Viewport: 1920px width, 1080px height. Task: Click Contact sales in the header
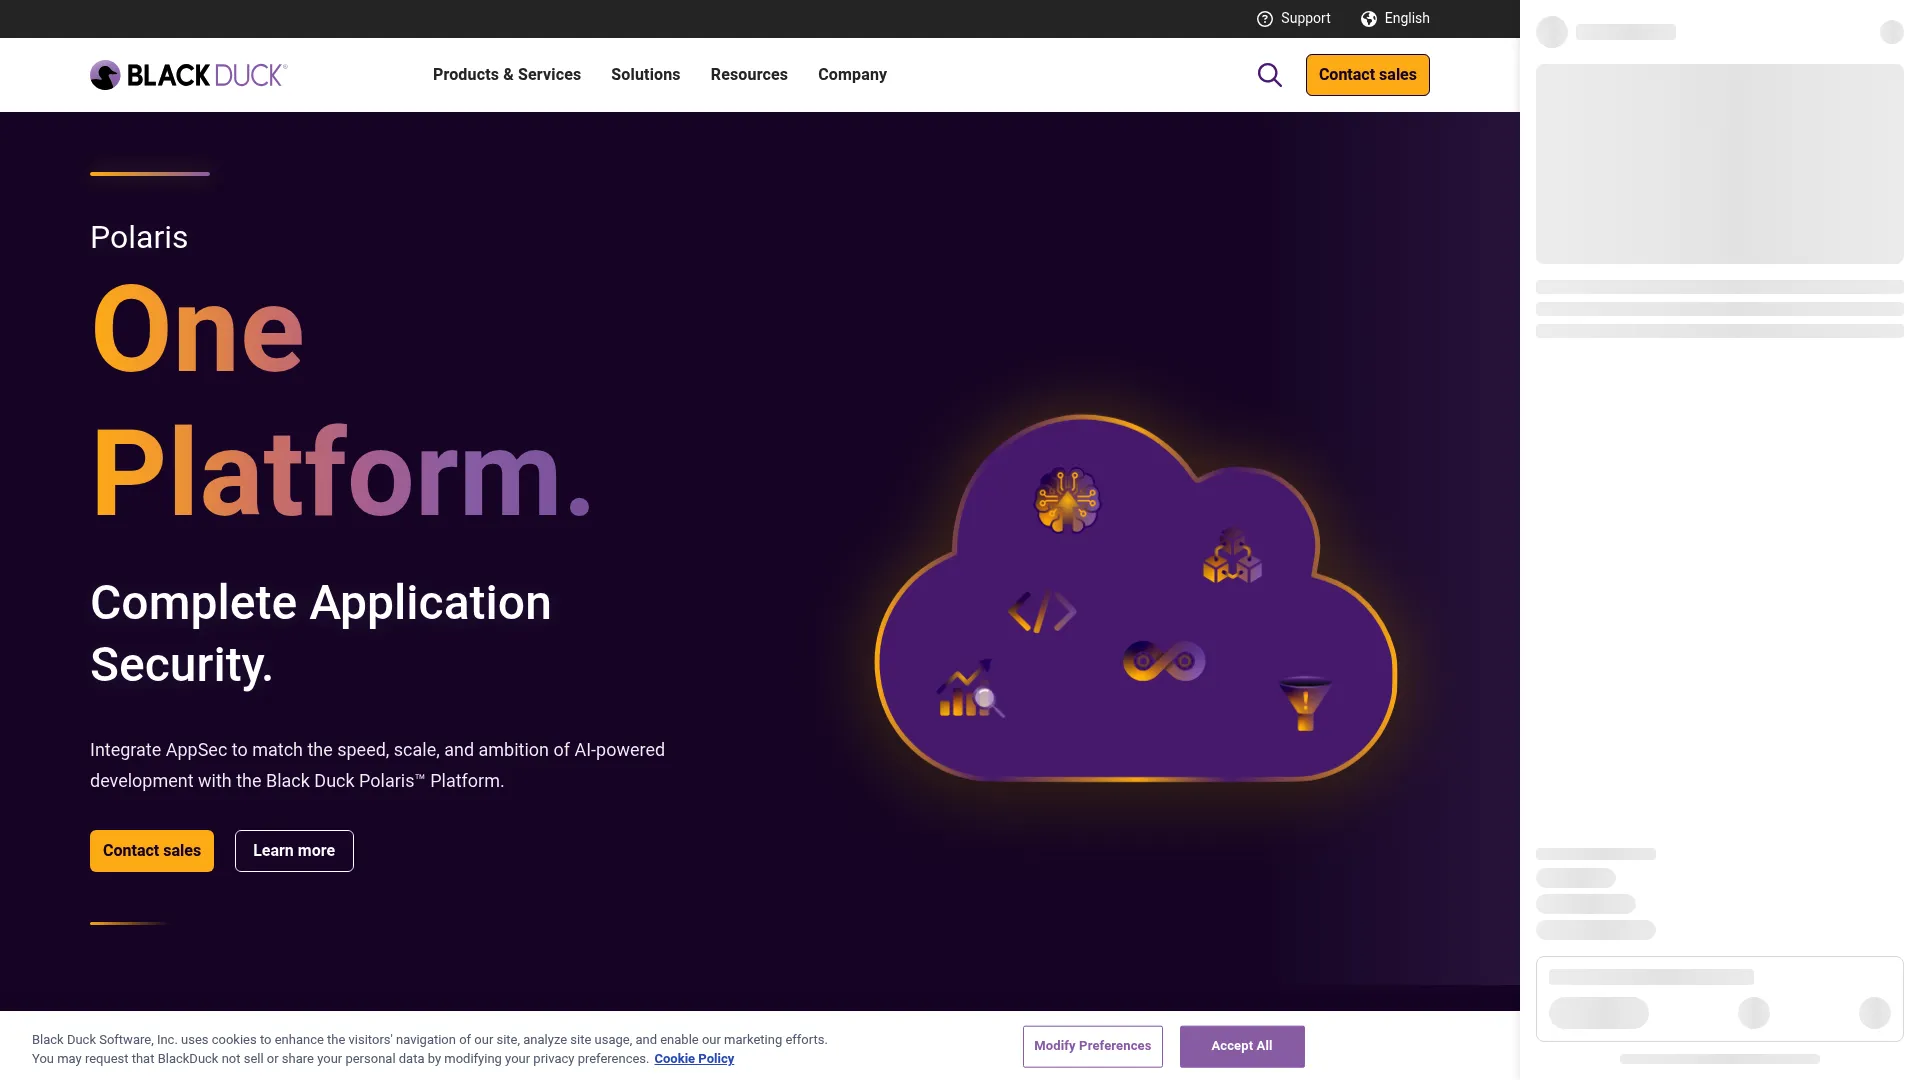coord(1367,75)
